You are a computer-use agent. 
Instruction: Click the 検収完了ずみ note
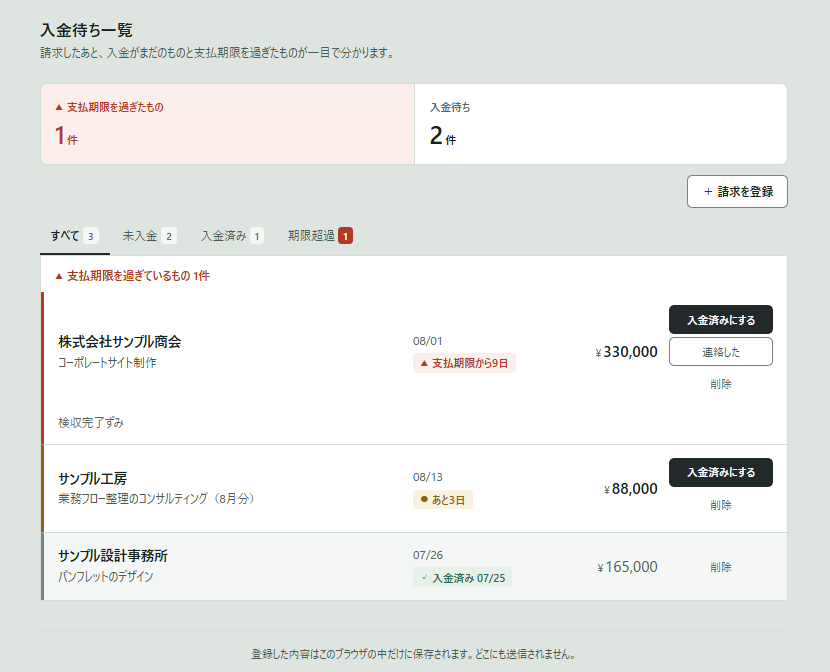click(x=91, y=423)
